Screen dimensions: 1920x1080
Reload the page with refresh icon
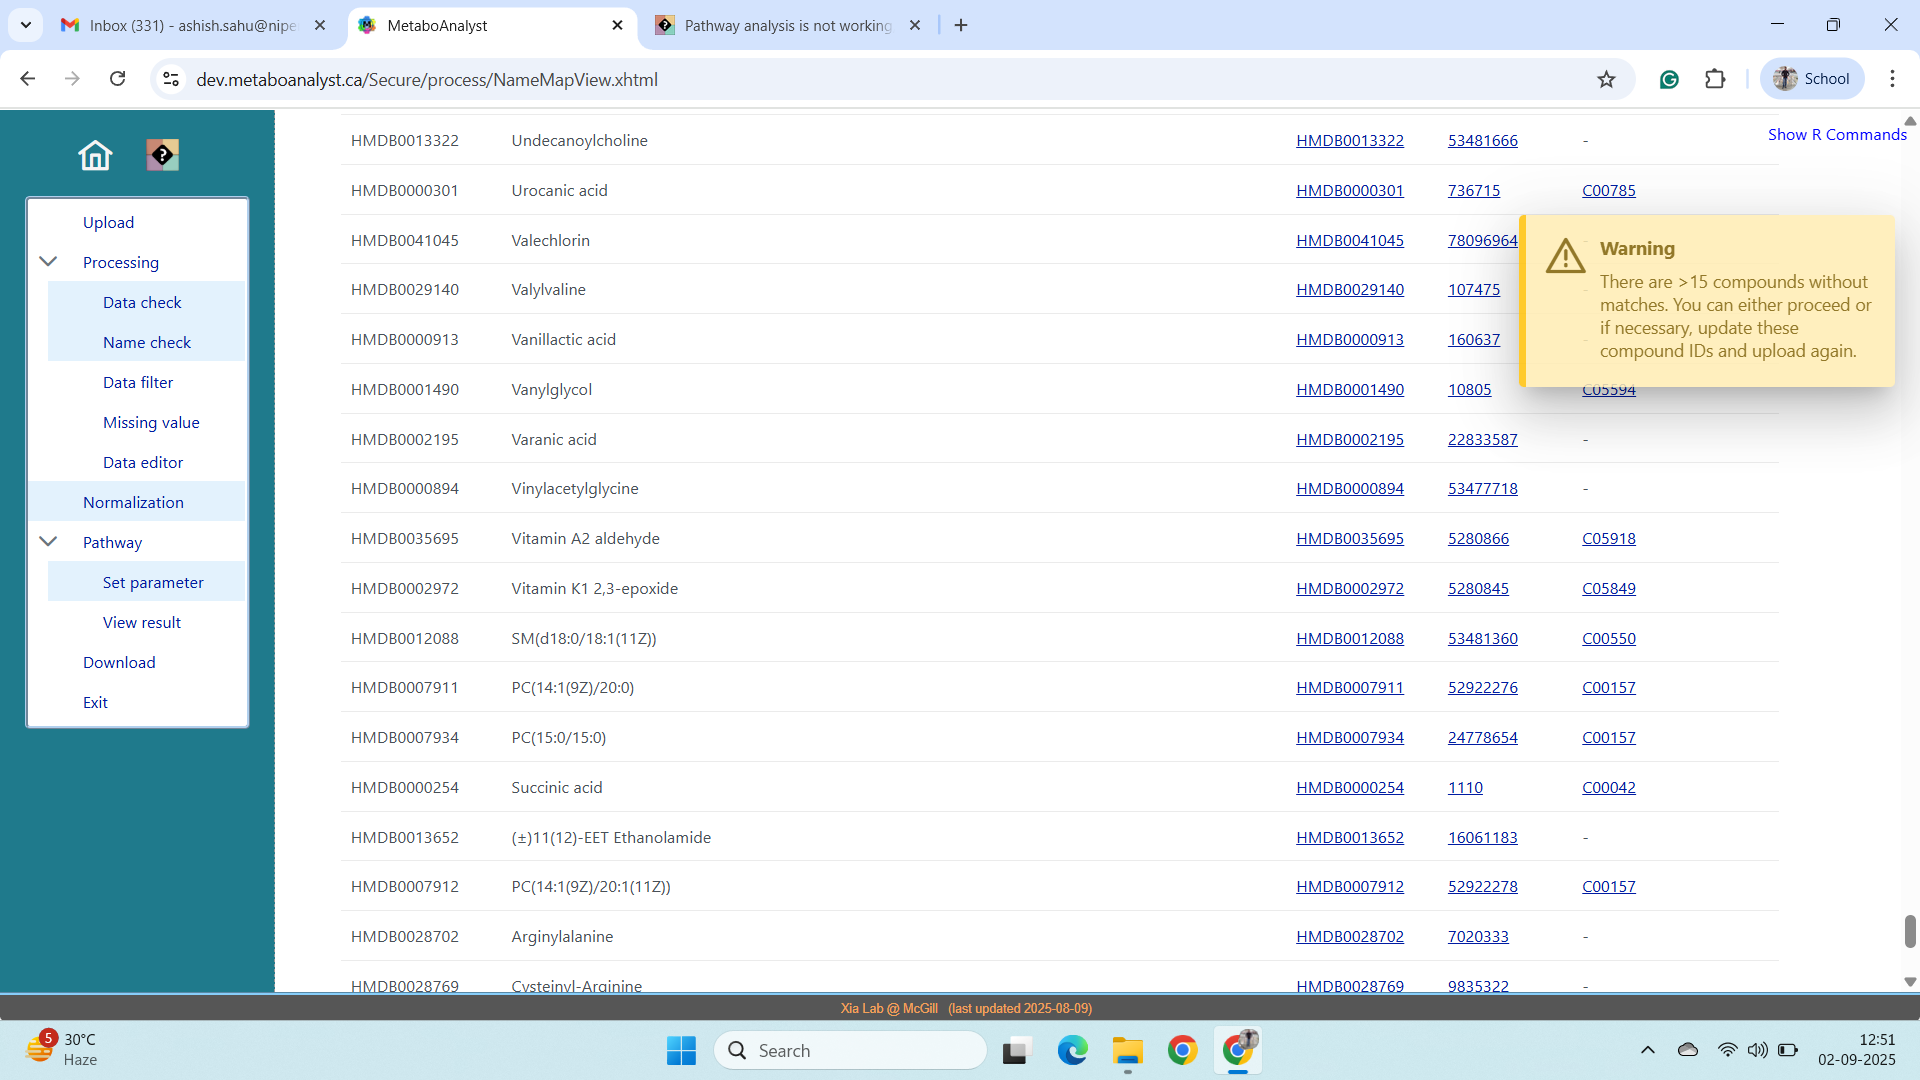(117, 79)
